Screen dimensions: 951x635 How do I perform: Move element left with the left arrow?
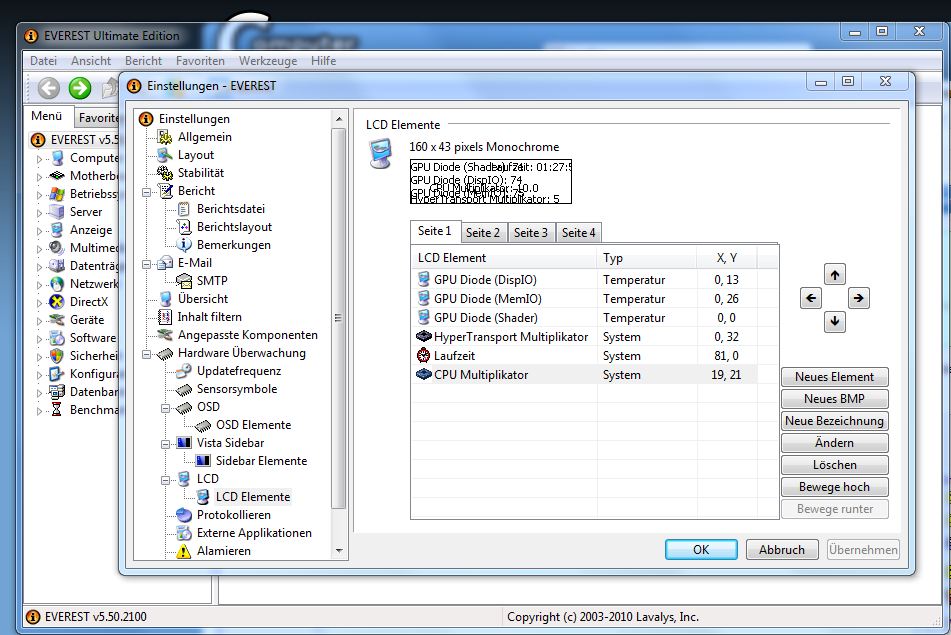pyautogui.click(x=811, y=298)
